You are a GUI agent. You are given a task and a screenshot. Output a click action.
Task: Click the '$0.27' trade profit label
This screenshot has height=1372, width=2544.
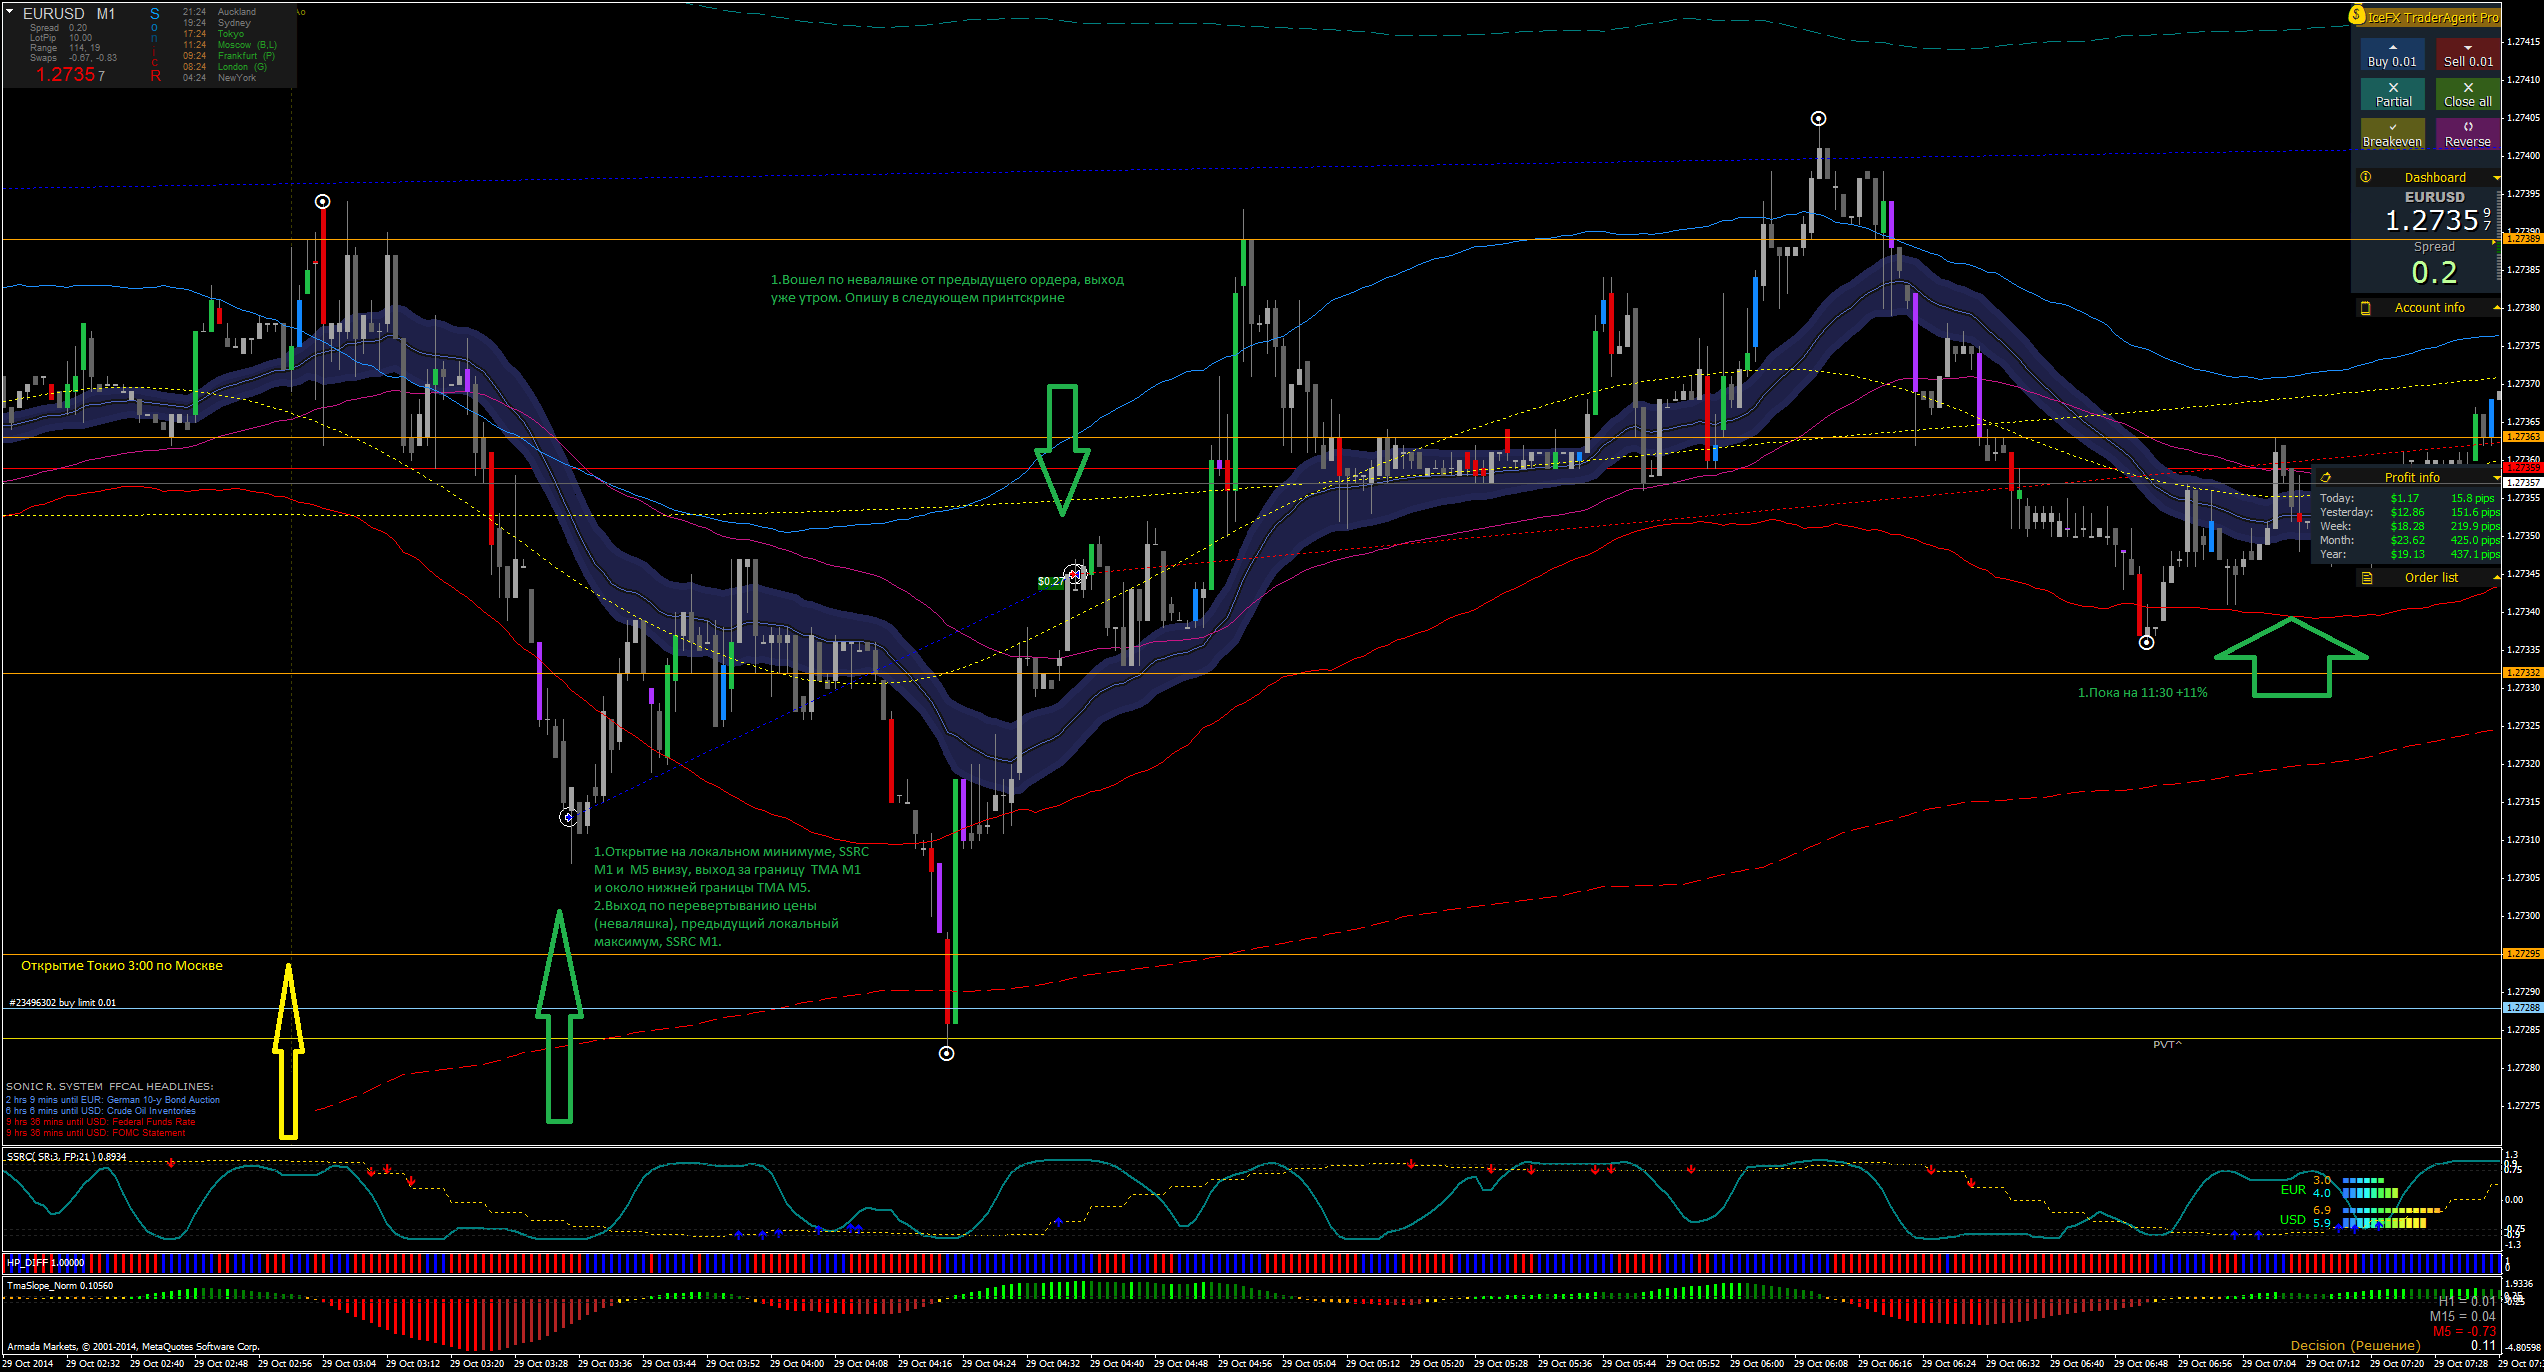1051,581
